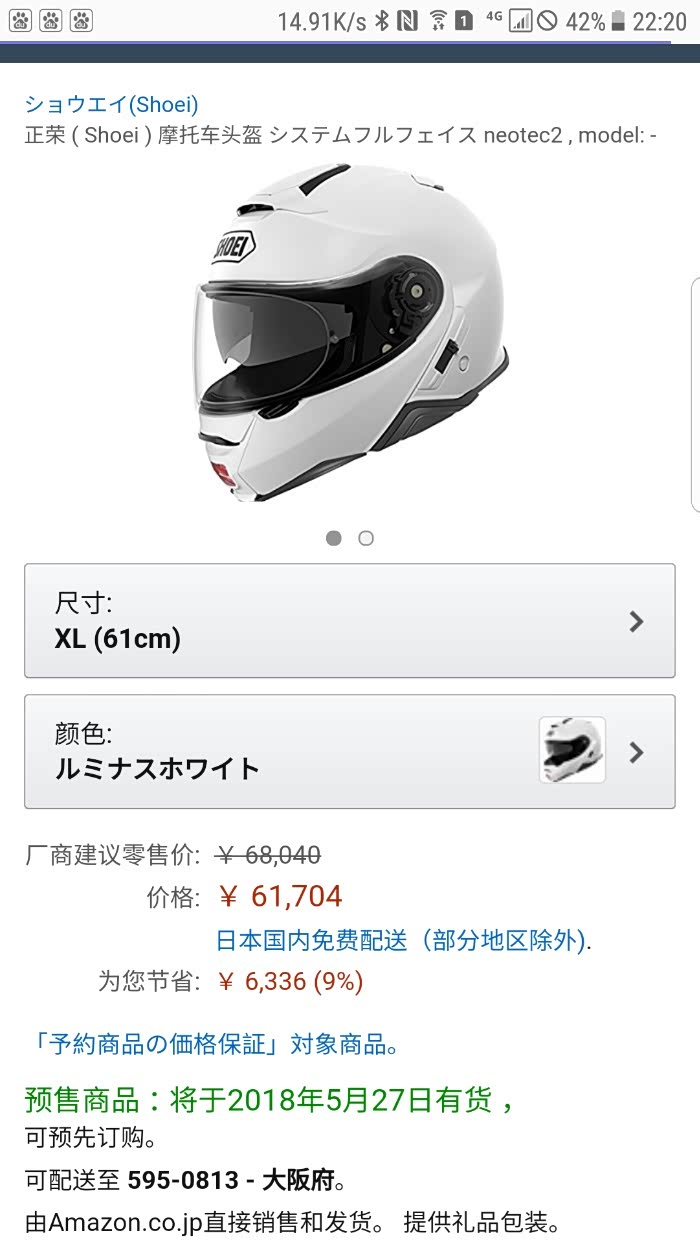700x1244 pixels.
Task: Tap the third paw notification icon
Action: (x=82, y=19)
